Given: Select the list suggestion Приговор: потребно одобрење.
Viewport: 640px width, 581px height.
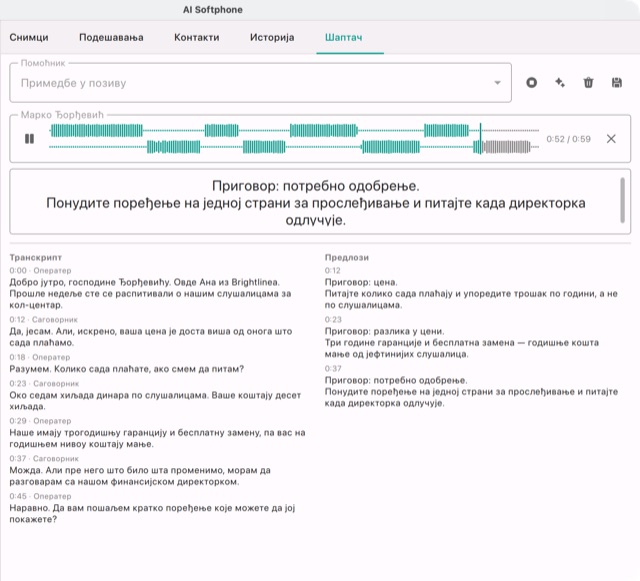Looking at the screenshot, I should pyautogui.click(x=396, y=380).
